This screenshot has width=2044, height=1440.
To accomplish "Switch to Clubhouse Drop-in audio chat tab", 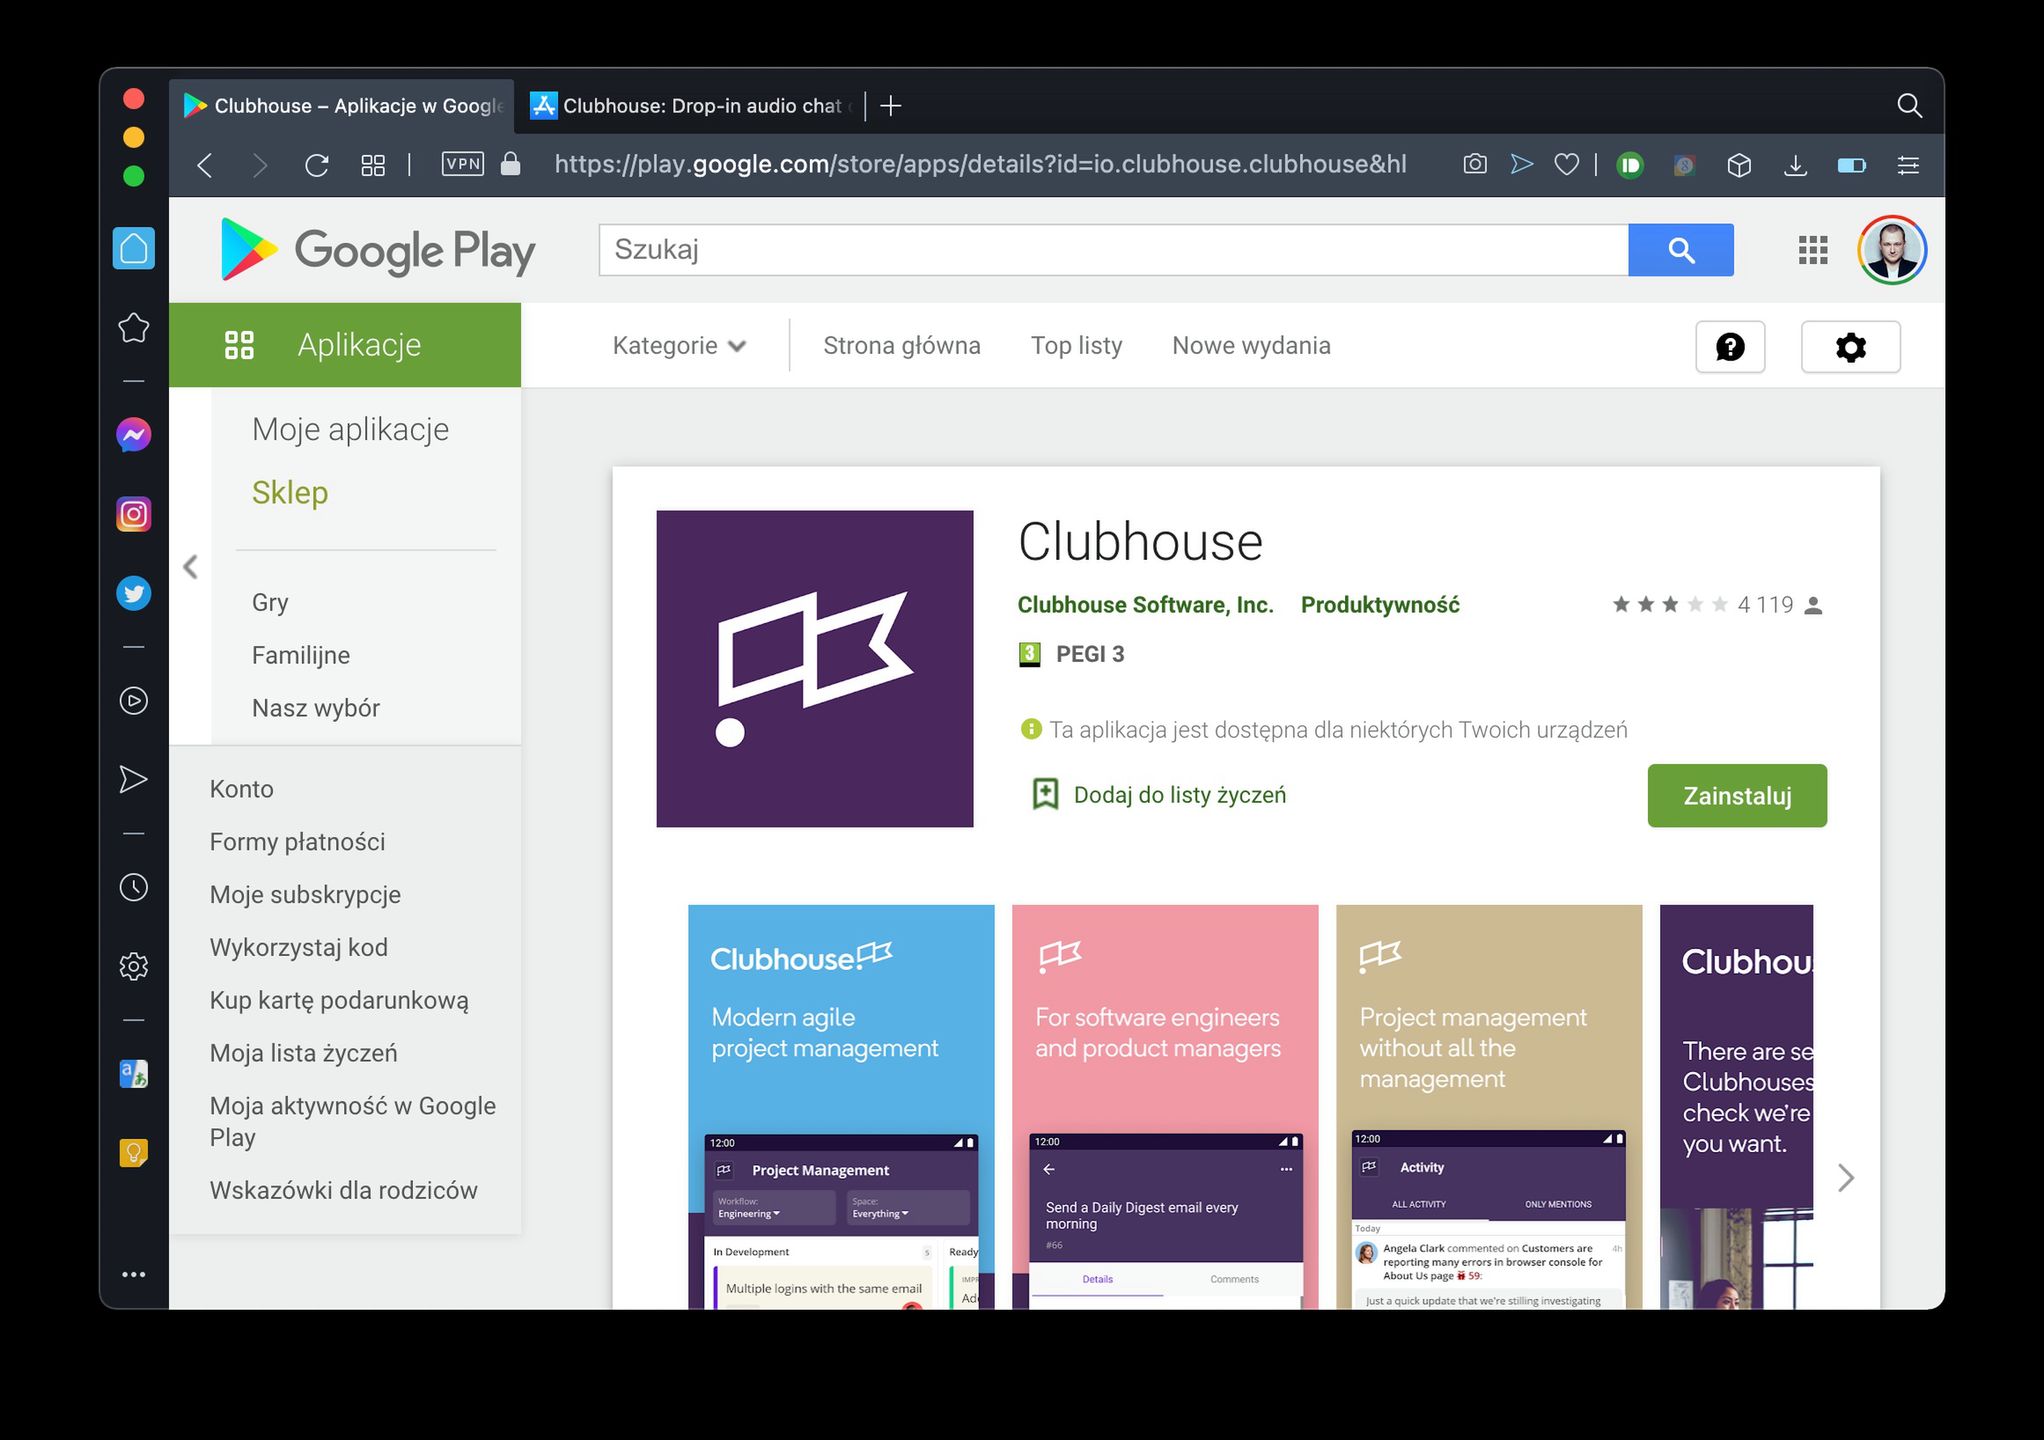I will (x=690, y=105).
